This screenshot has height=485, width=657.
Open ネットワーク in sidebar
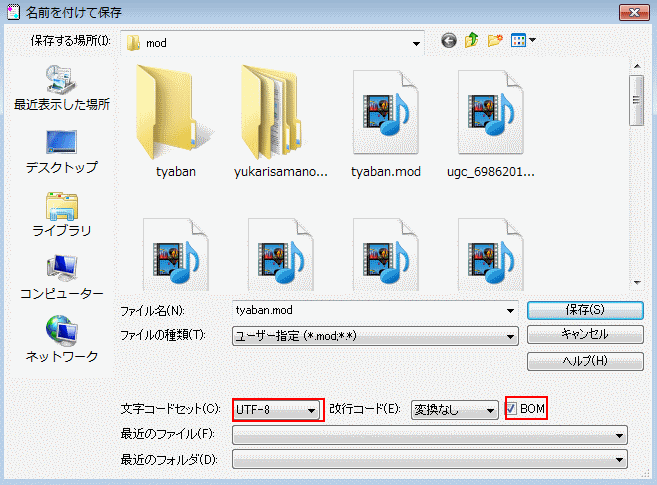[62, 339]
